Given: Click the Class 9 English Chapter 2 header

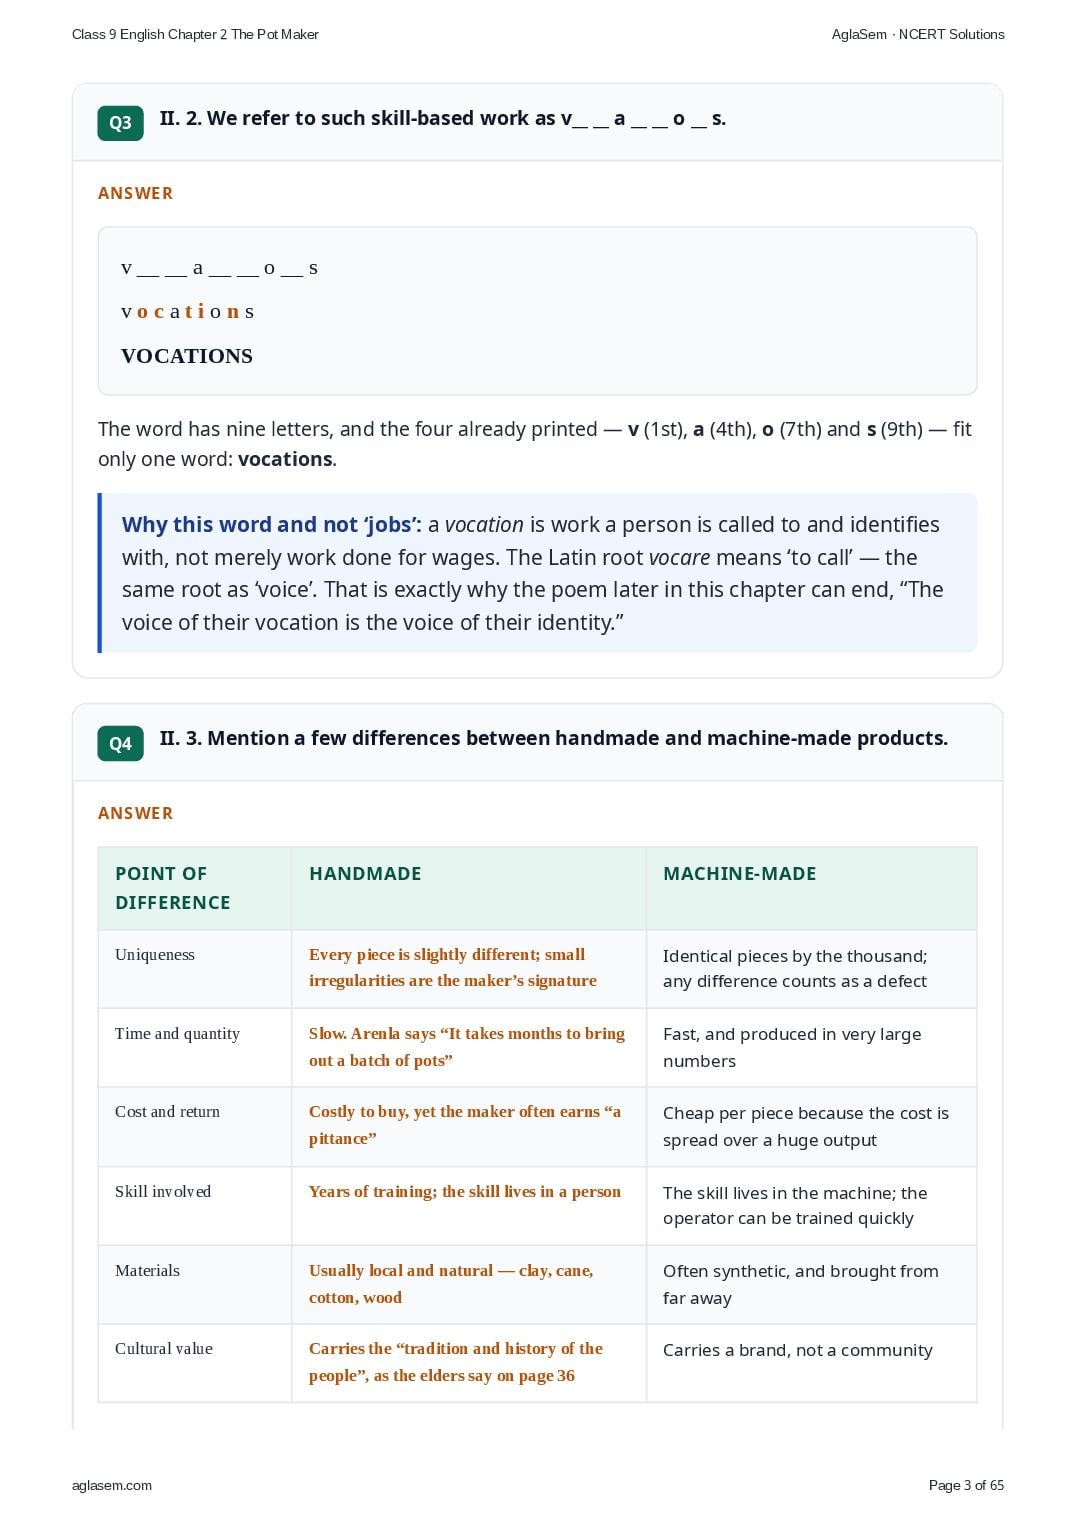Looking at the screenshot, I should click(195, 34).
